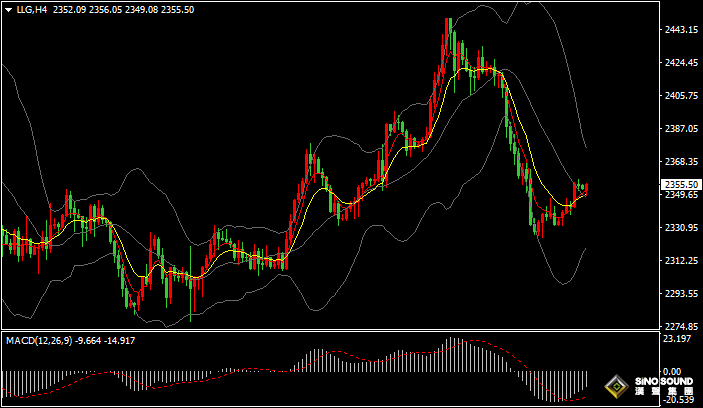Open the dropdown triangle beside LLG,H4
703x408 pixels.
tap(8, 10)
